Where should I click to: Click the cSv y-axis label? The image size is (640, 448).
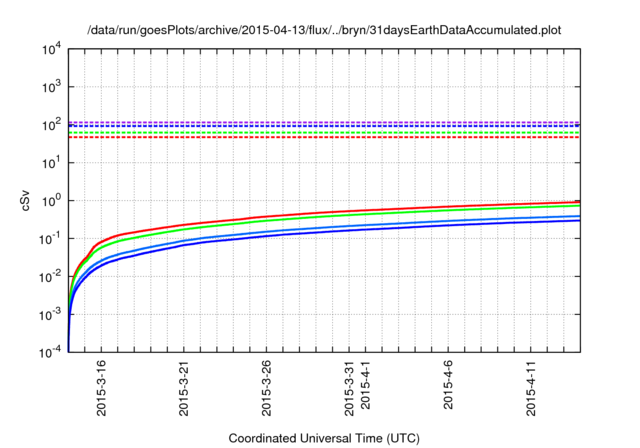[x=25, y=201]
